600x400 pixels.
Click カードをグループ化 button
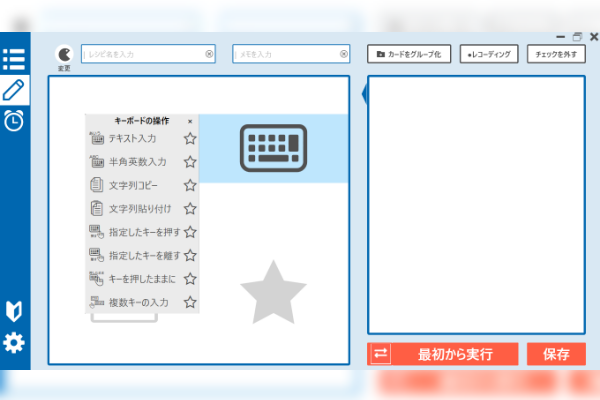pyautogui.click(x=409, y=54)
